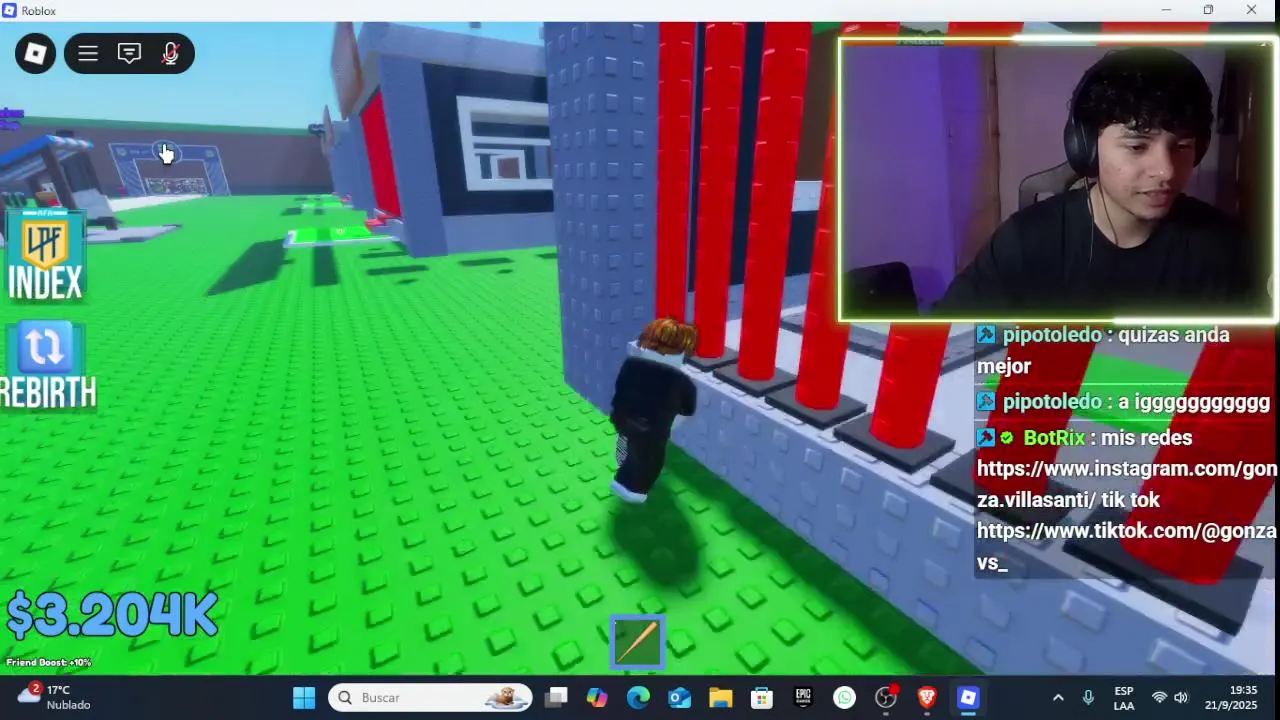This screenshot has height=720, width=1280.
Task: Open Microsoft Edge from the taskbar
Action: click(x=638, y=697)
